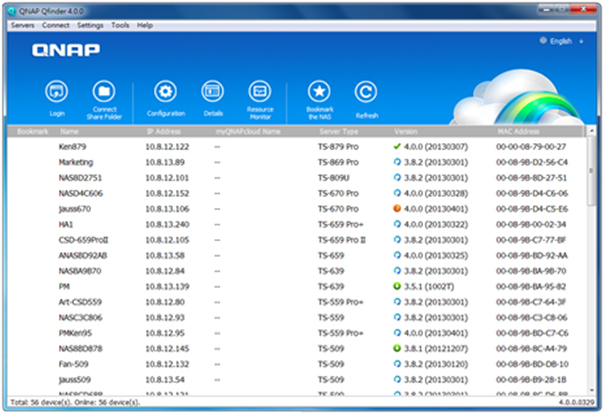The image size is (604, 413).
Task: Sort by Bookmark column header
Action: 32,131
